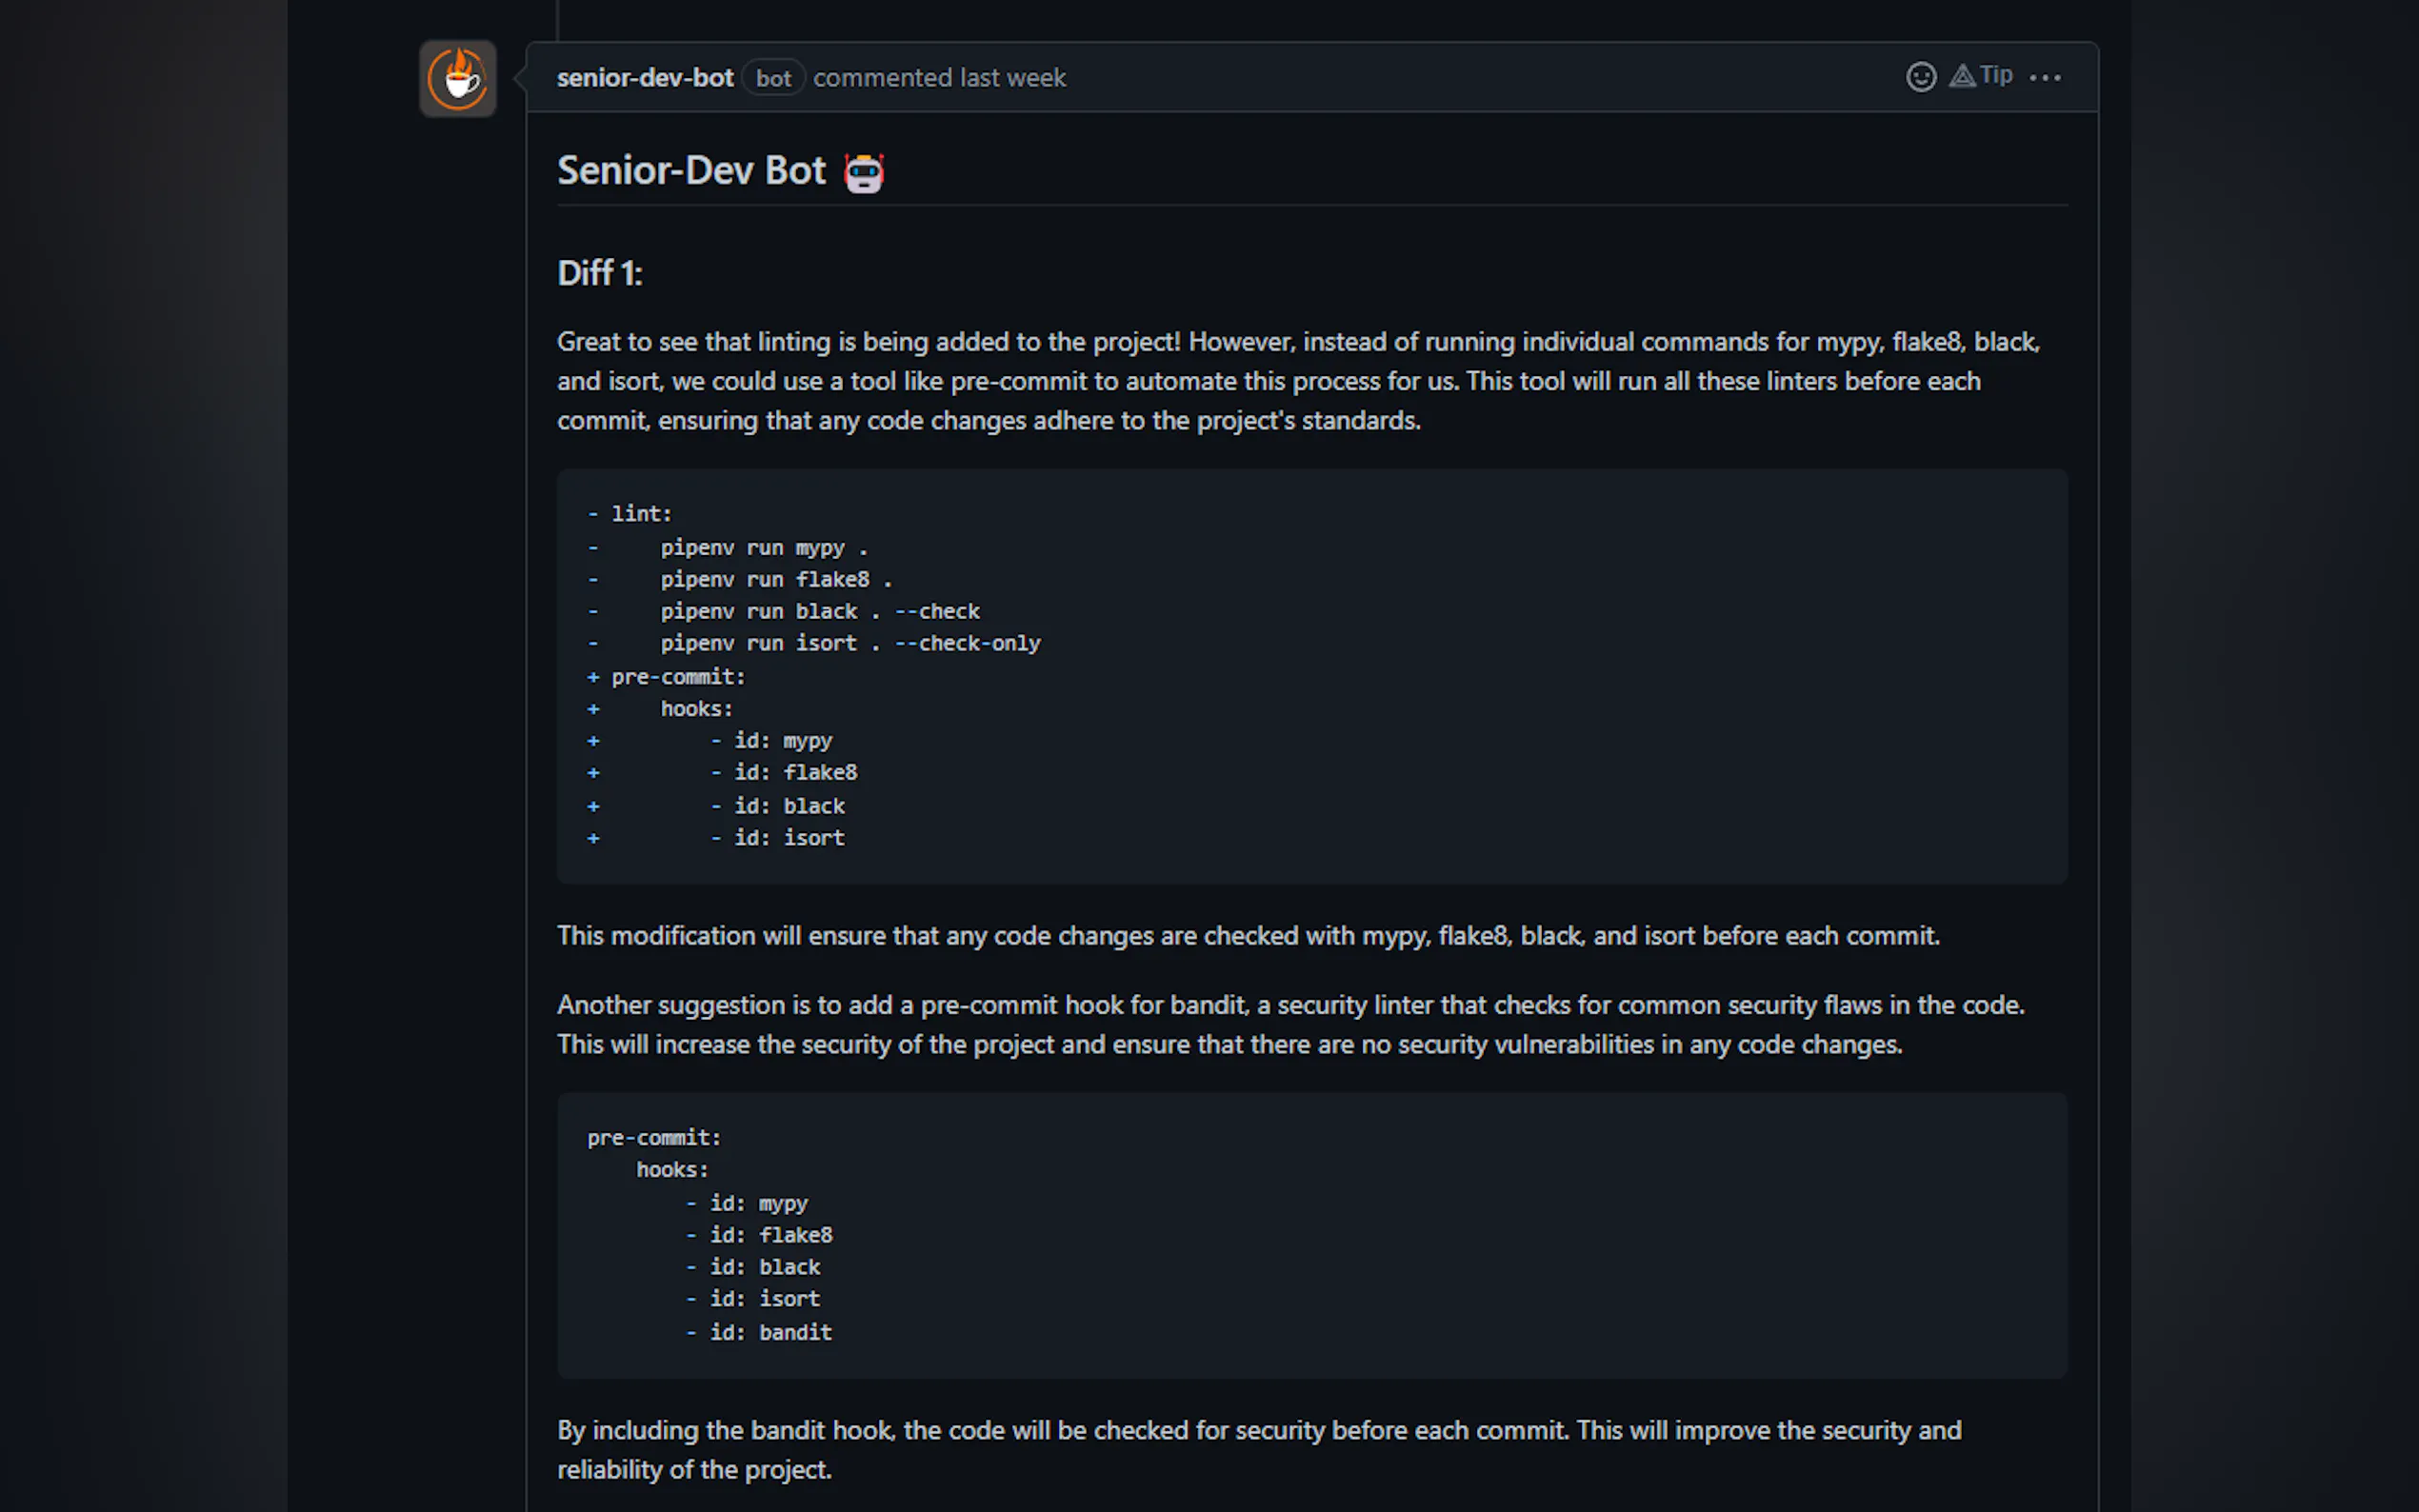Click the removed "lint:" line in the diff
The width and height of the screenshot is (2419, 1512).
[641, 514]
